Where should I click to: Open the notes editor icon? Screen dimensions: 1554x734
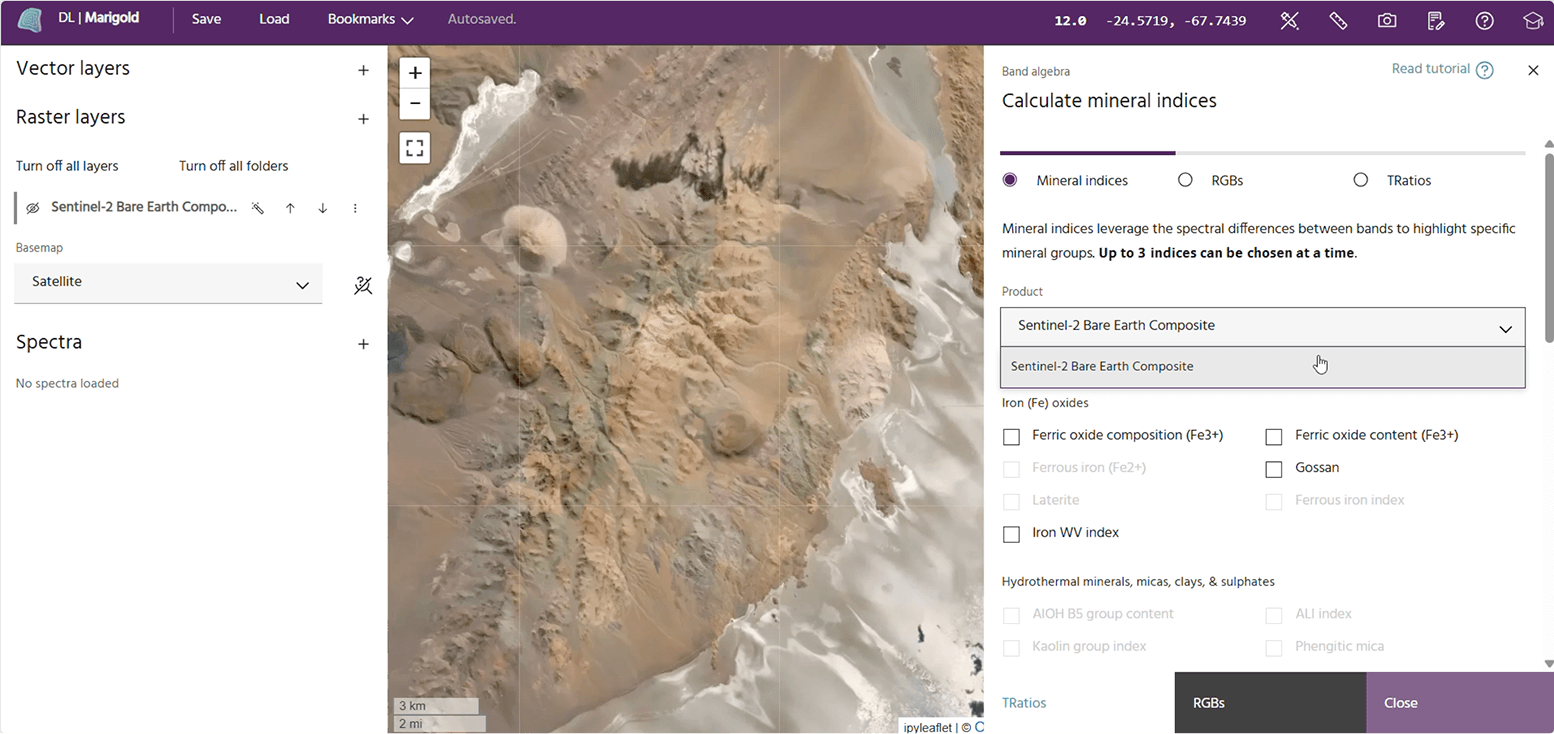(x=1436, y=20)
